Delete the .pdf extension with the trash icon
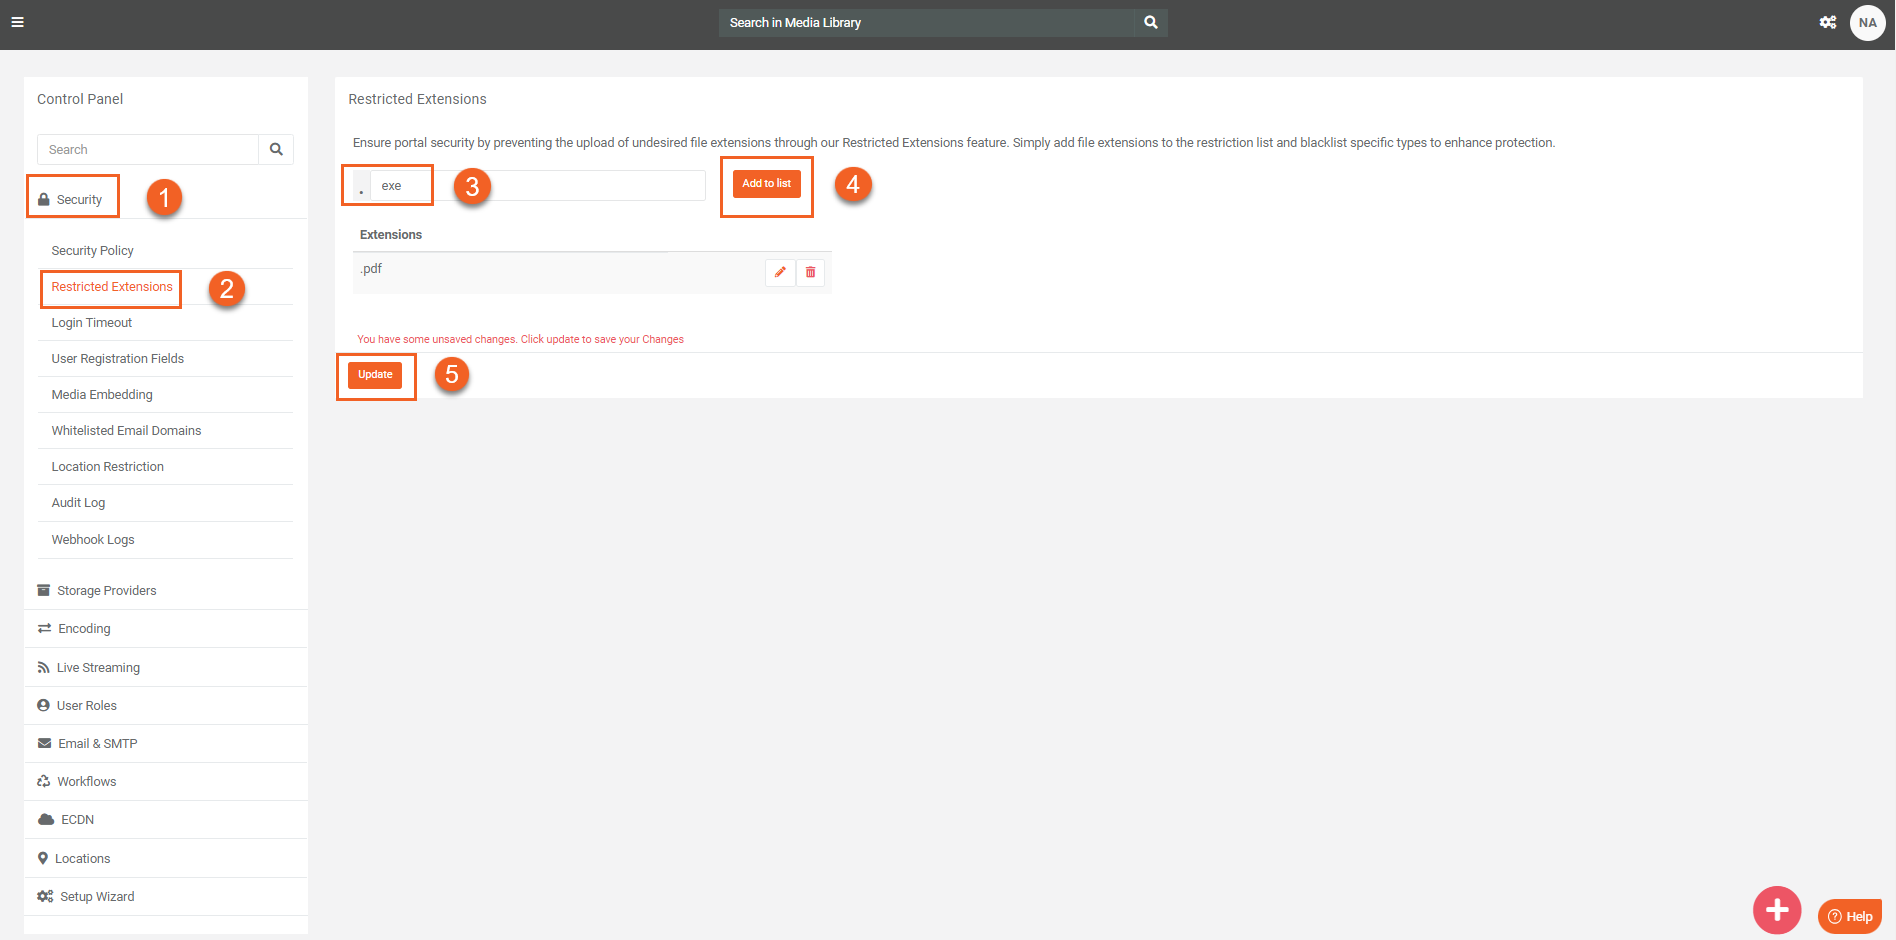Viewport: 1896px width, 940px height. coord(810,272)
